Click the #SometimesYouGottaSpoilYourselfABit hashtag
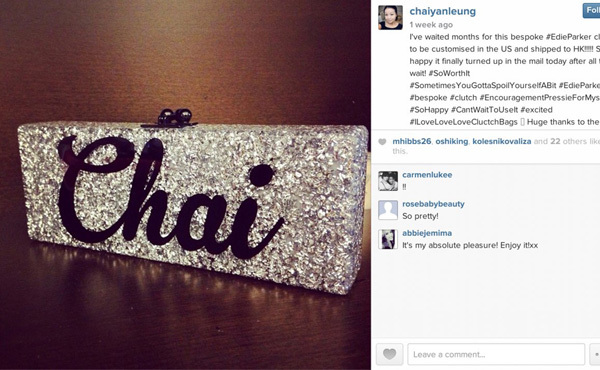 483,85
